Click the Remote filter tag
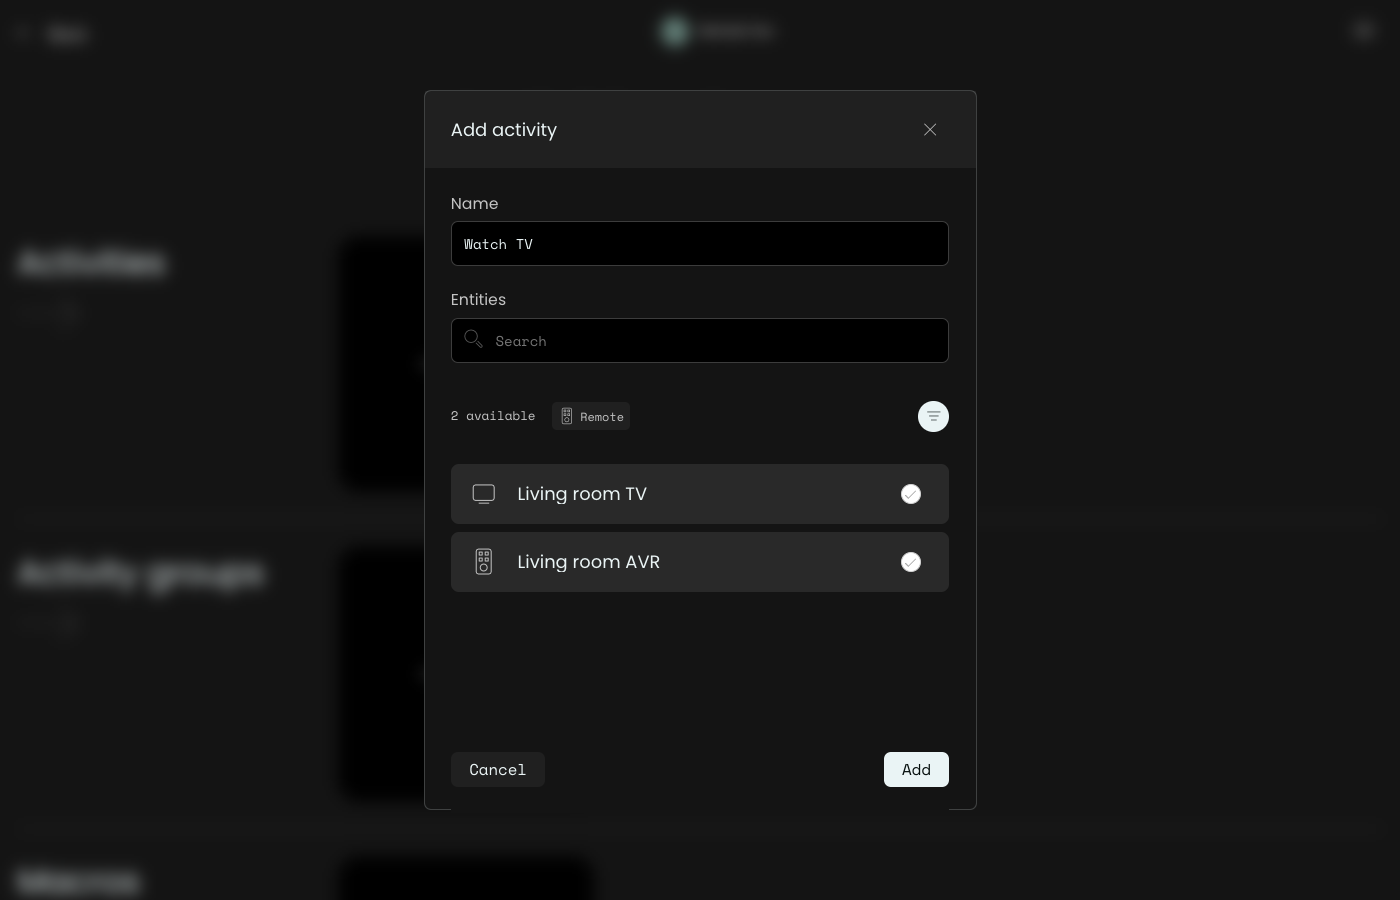The height and width of the screenshot is (900, 1400). (591, 416)
